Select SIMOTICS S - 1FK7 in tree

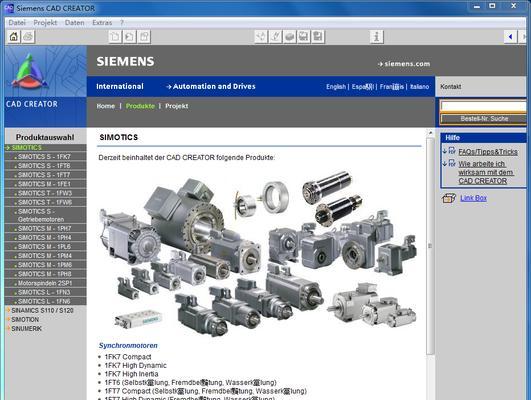point(44,157)
